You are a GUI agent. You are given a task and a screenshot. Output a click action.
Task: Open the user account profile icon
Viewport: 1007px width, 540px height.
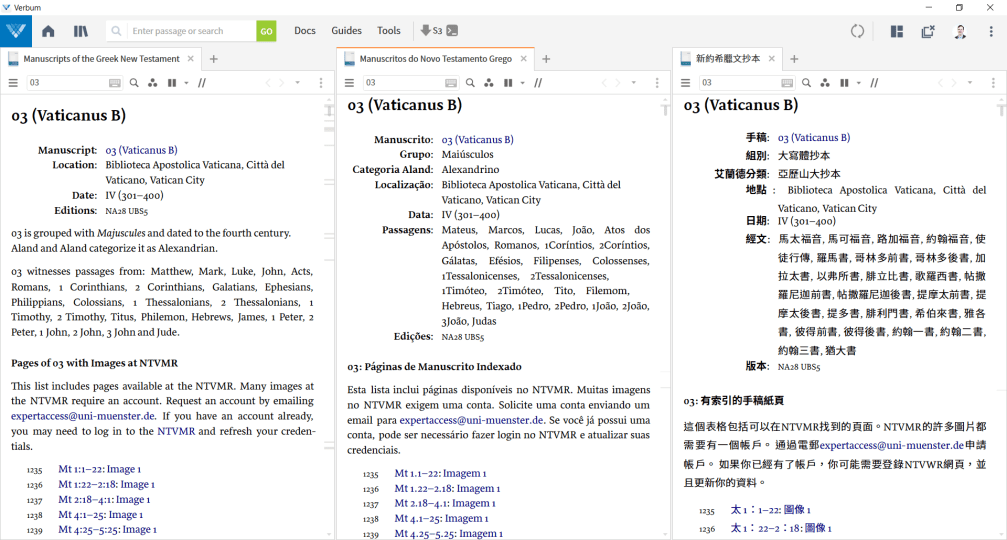coord(960,31)
